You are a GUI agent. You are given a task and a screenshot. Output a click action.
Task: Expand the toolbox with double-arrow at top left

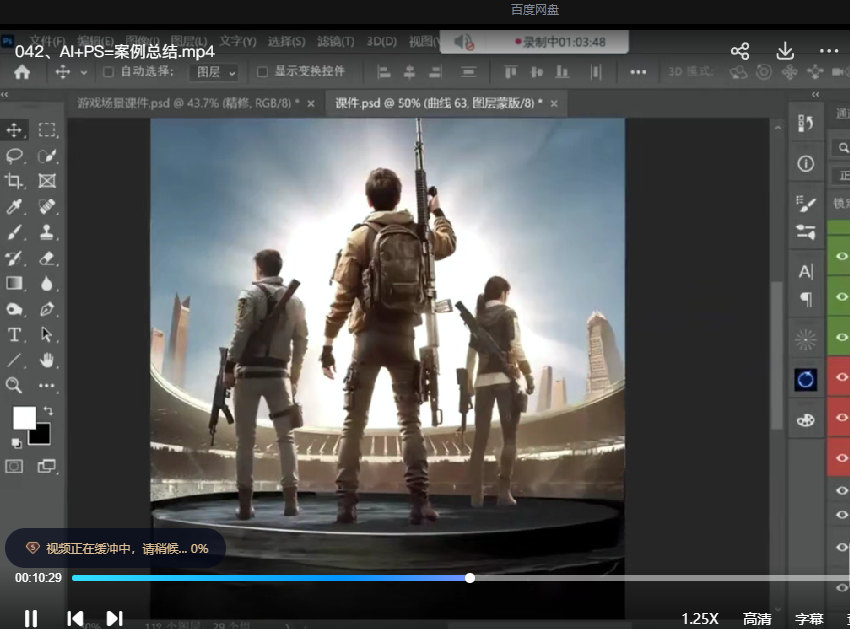(x=5, y=94)
